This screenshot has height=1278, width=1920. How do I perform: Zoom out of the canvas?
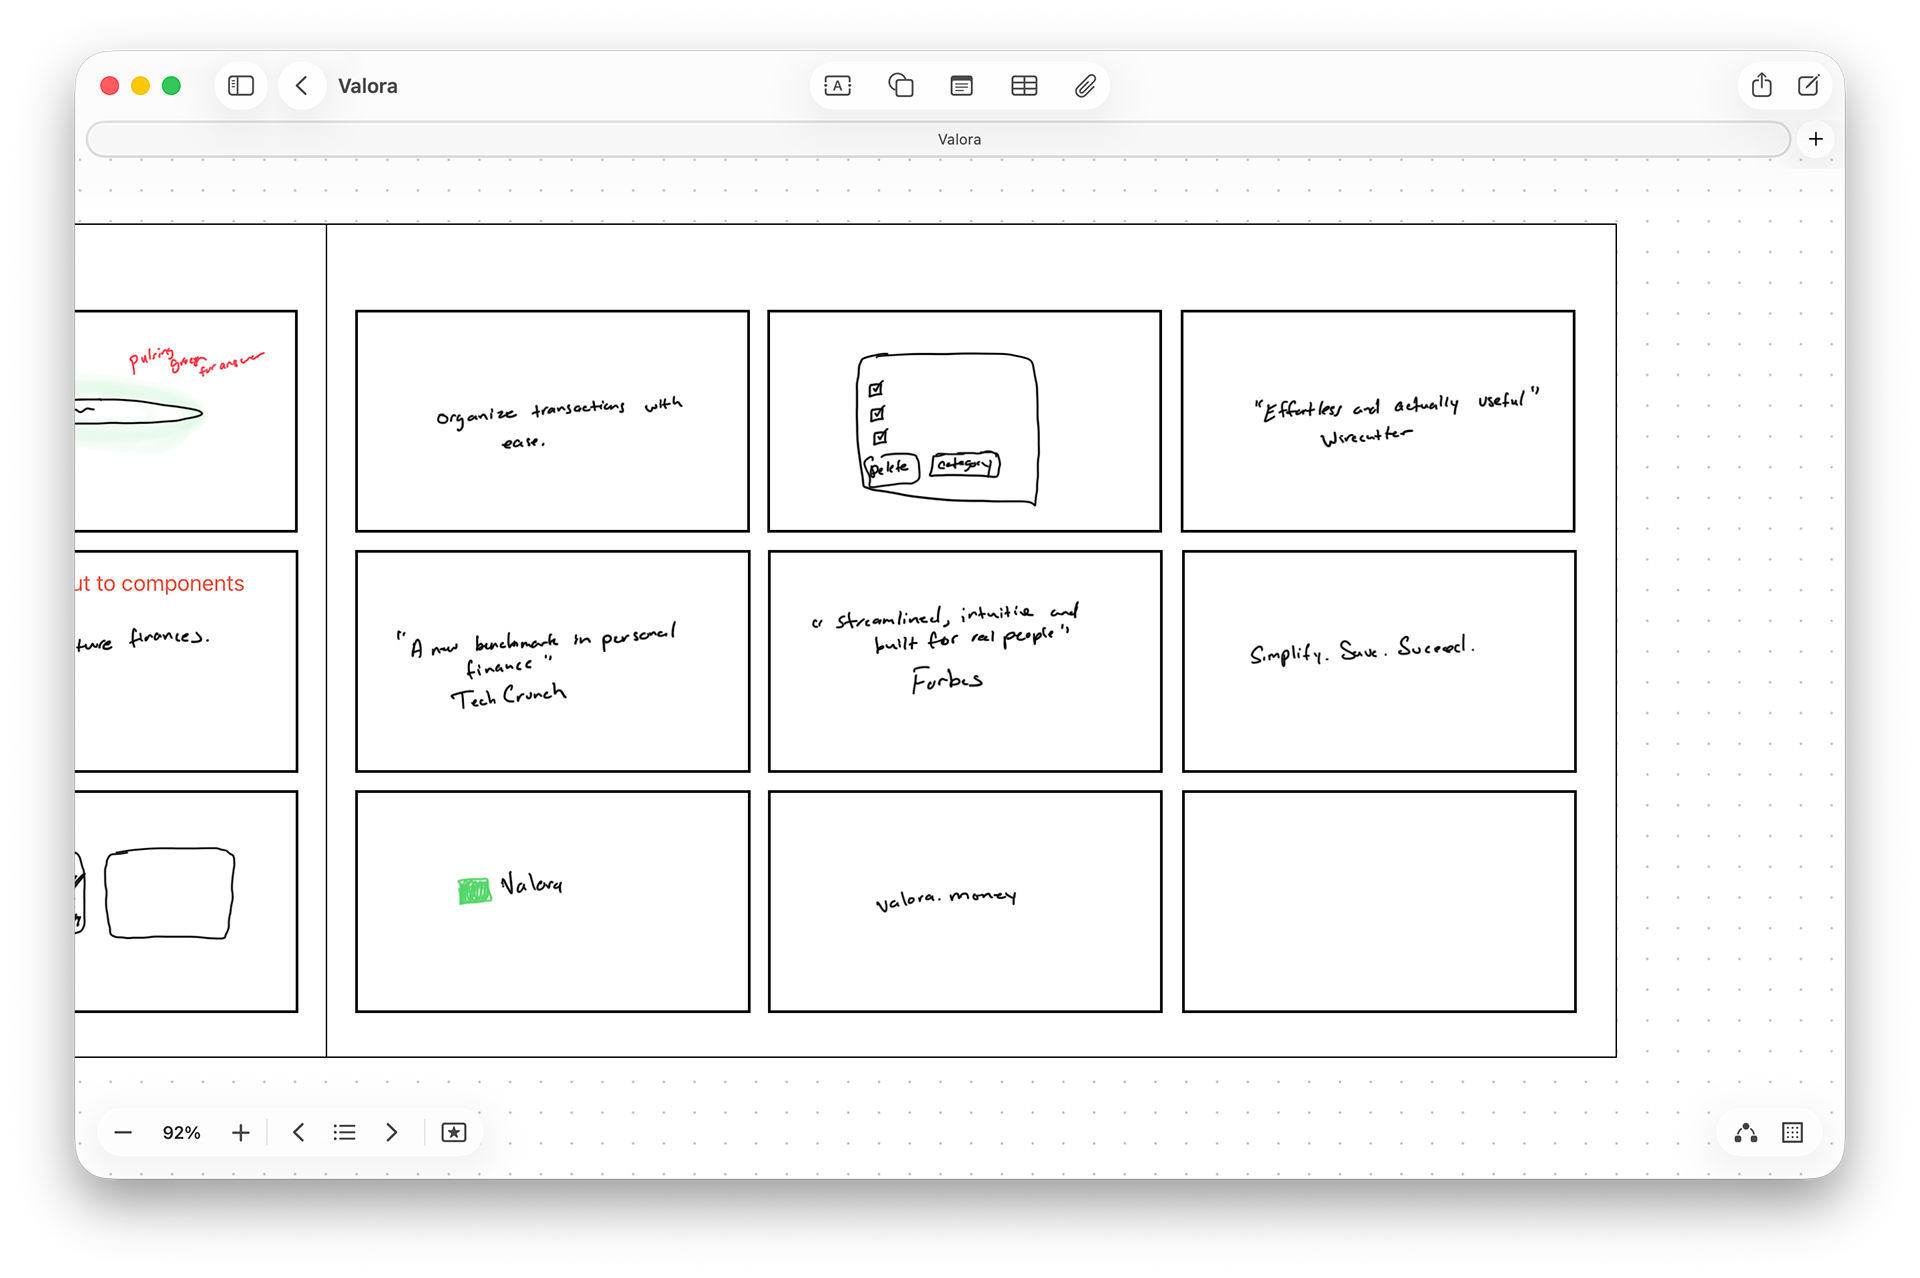[123, 1132]
